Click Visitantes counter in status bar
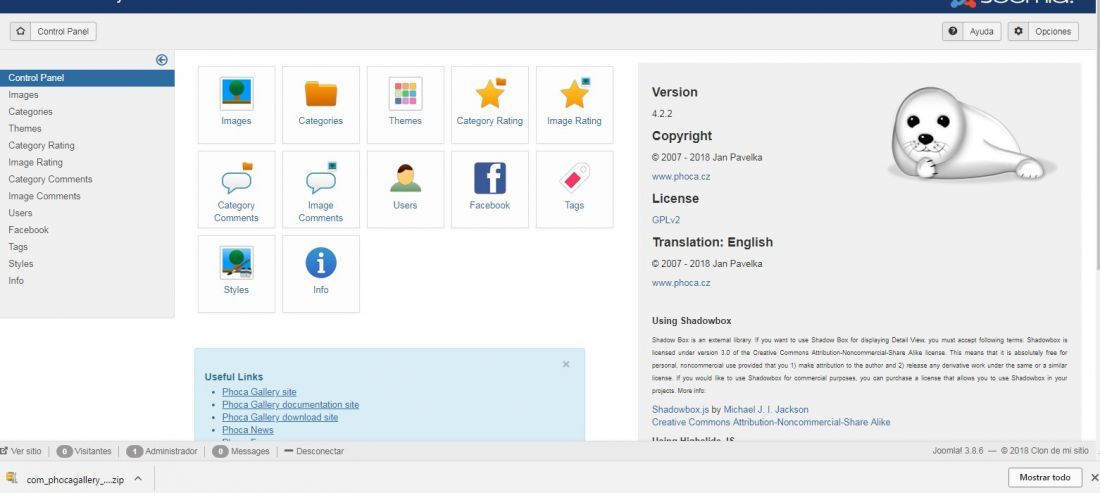Screen dimensions: 1100x493 [x=83, y=451]
